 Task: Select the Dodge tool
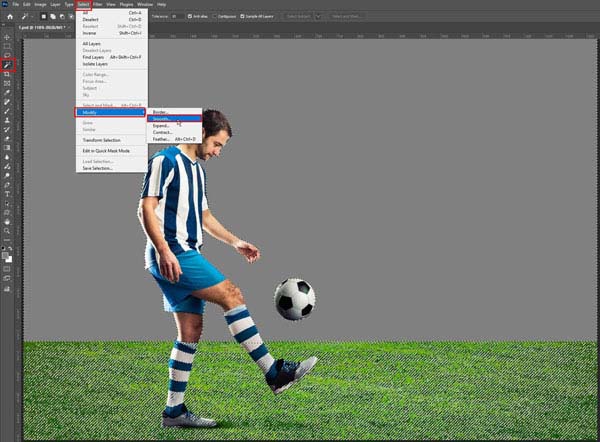point(7,176)
